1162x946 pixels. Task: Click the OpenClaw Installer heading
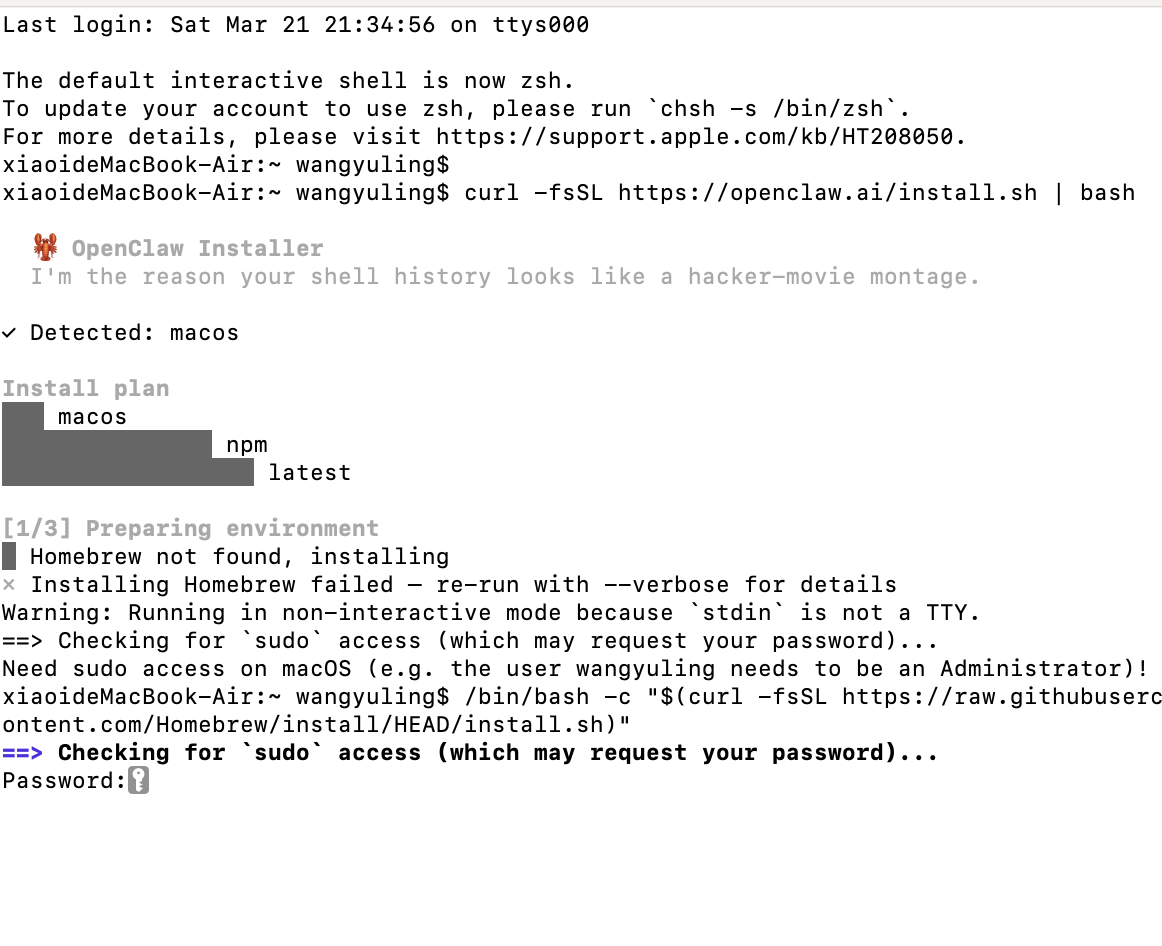[197, 249]
